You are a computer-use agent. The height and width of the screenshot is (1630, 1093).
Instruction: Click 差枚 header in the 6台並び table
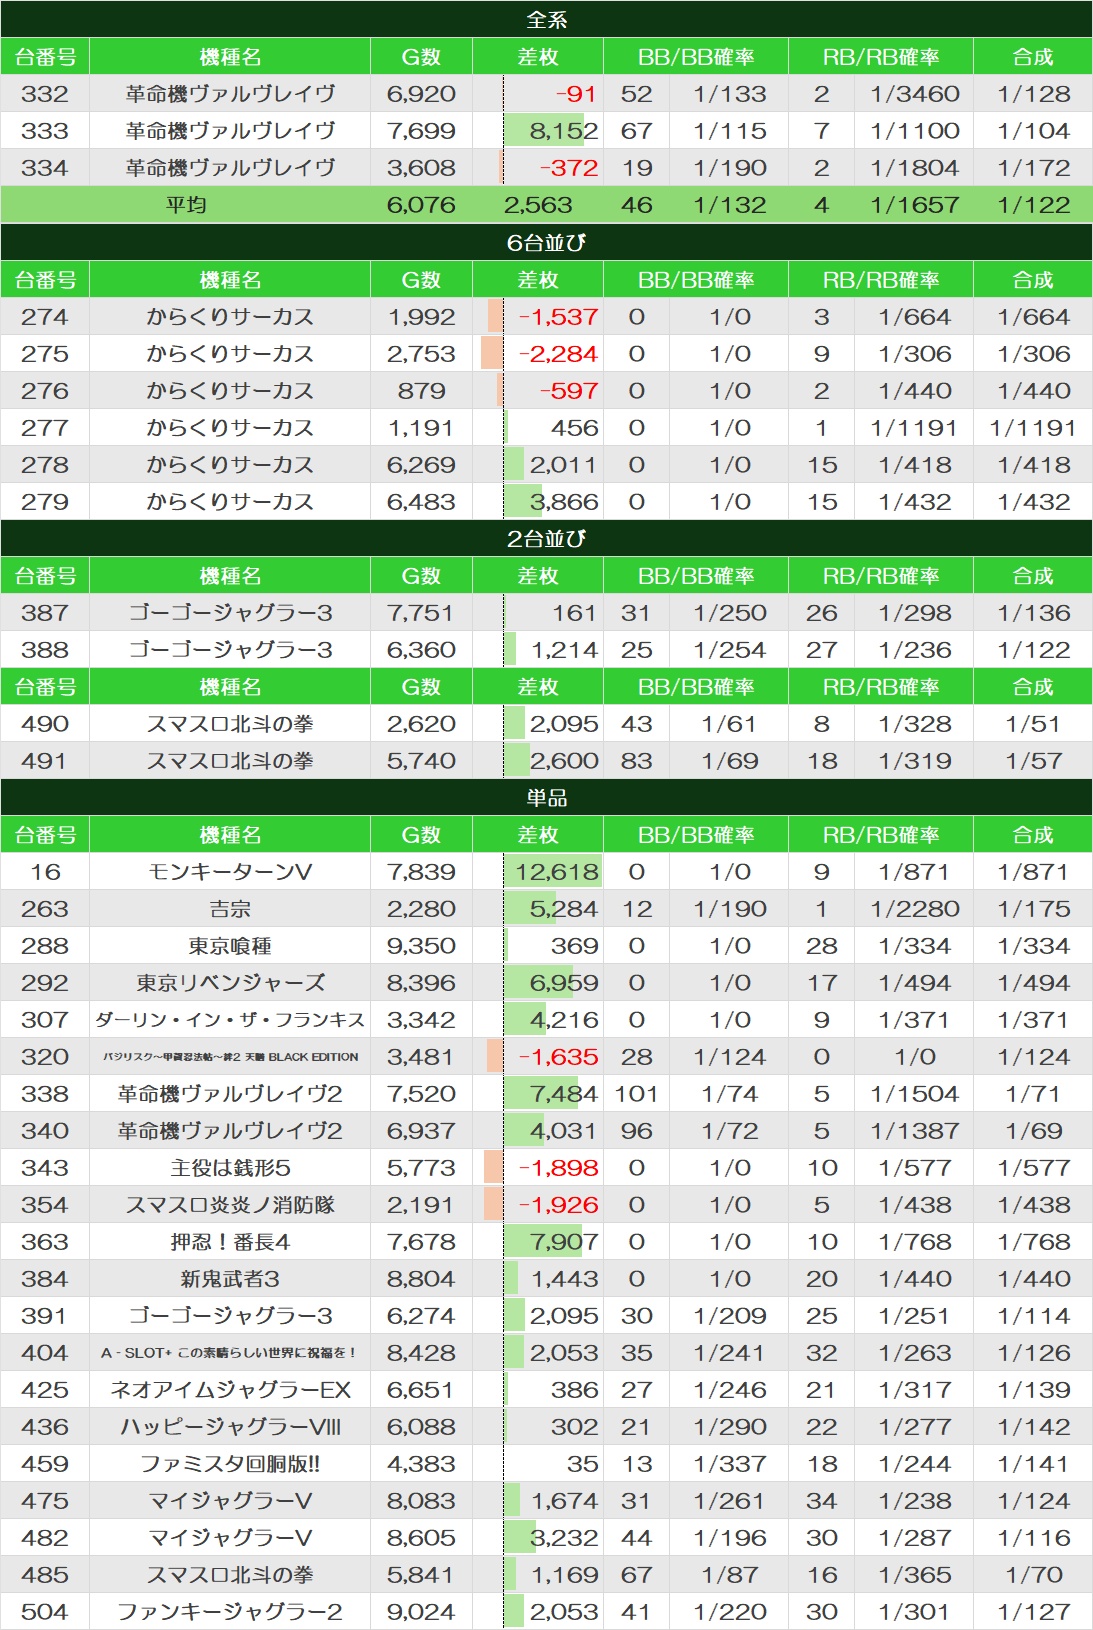pyautogui.click(x=538, y=280)
